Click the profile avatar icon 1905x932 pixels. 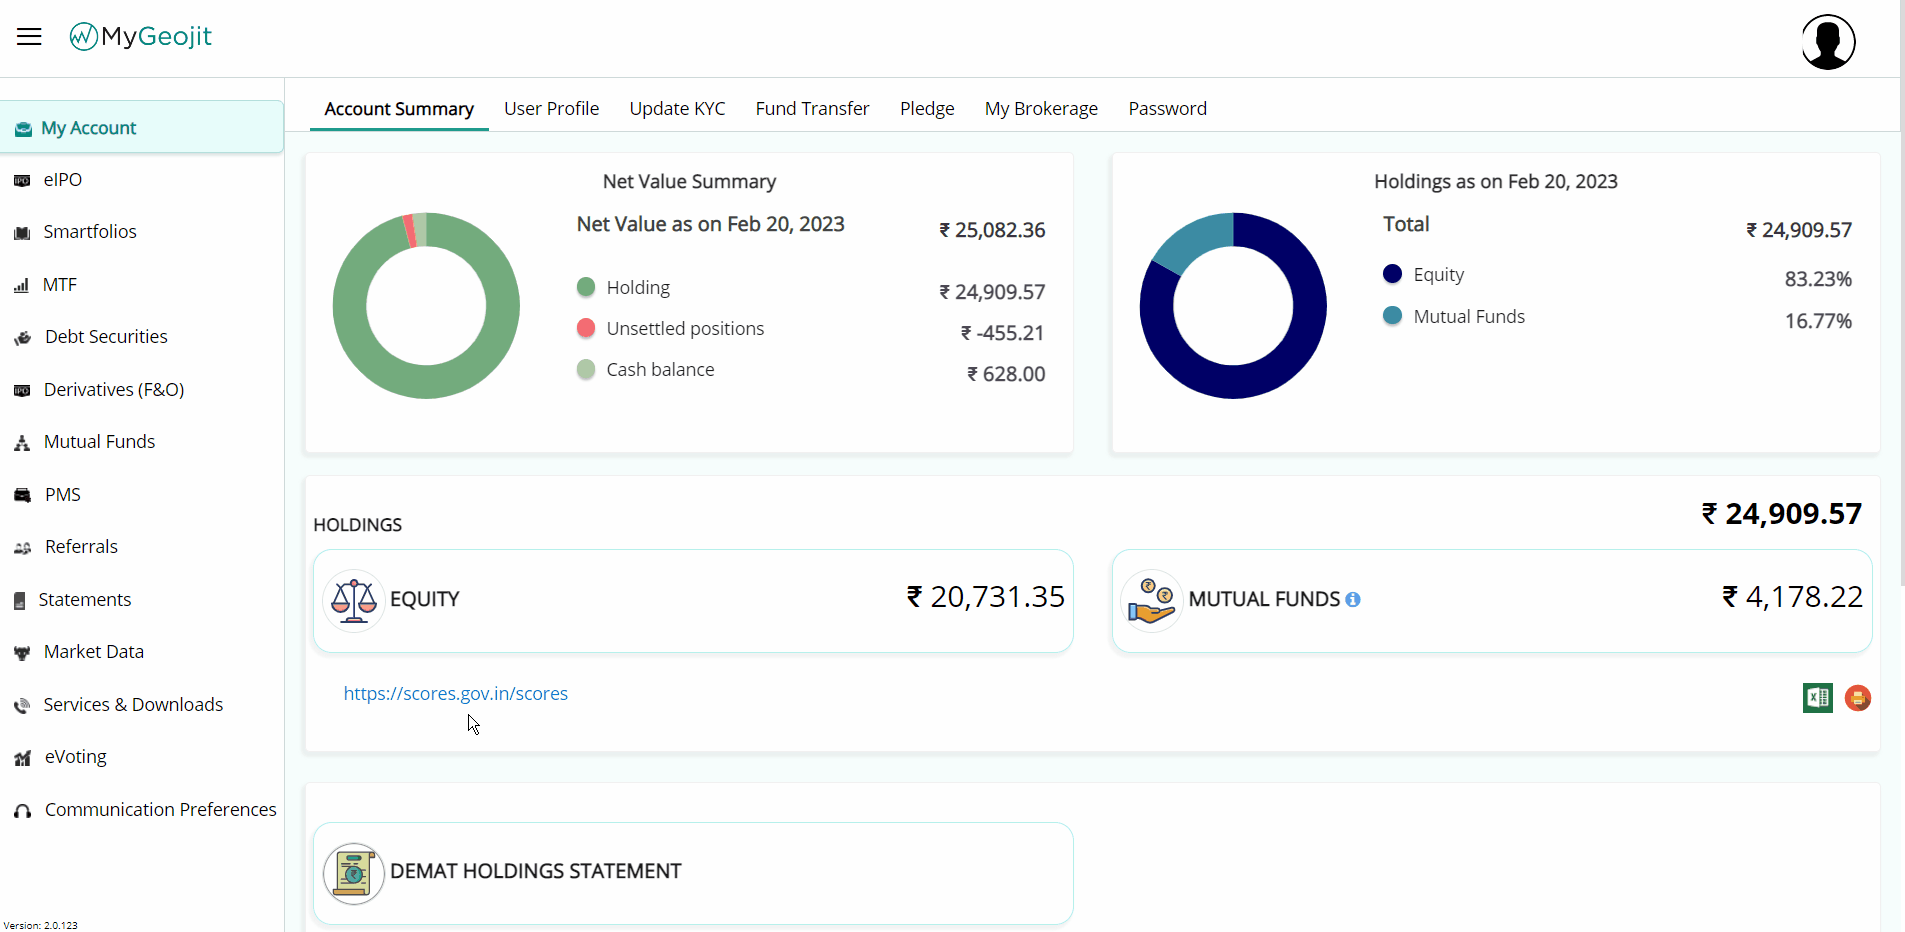(1827, 42)
